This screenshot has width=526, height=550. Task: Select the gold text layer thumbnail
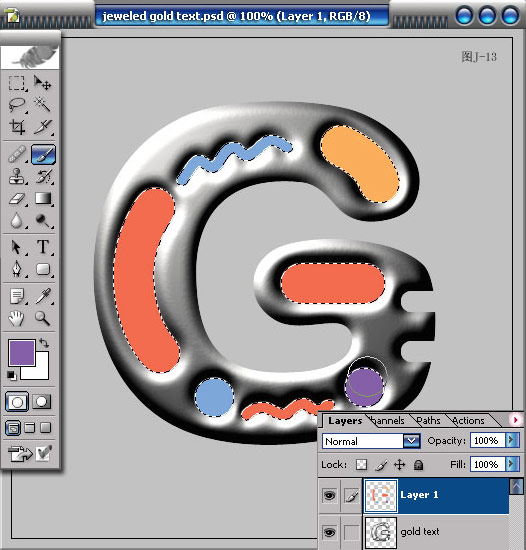[x=380, y=532]
